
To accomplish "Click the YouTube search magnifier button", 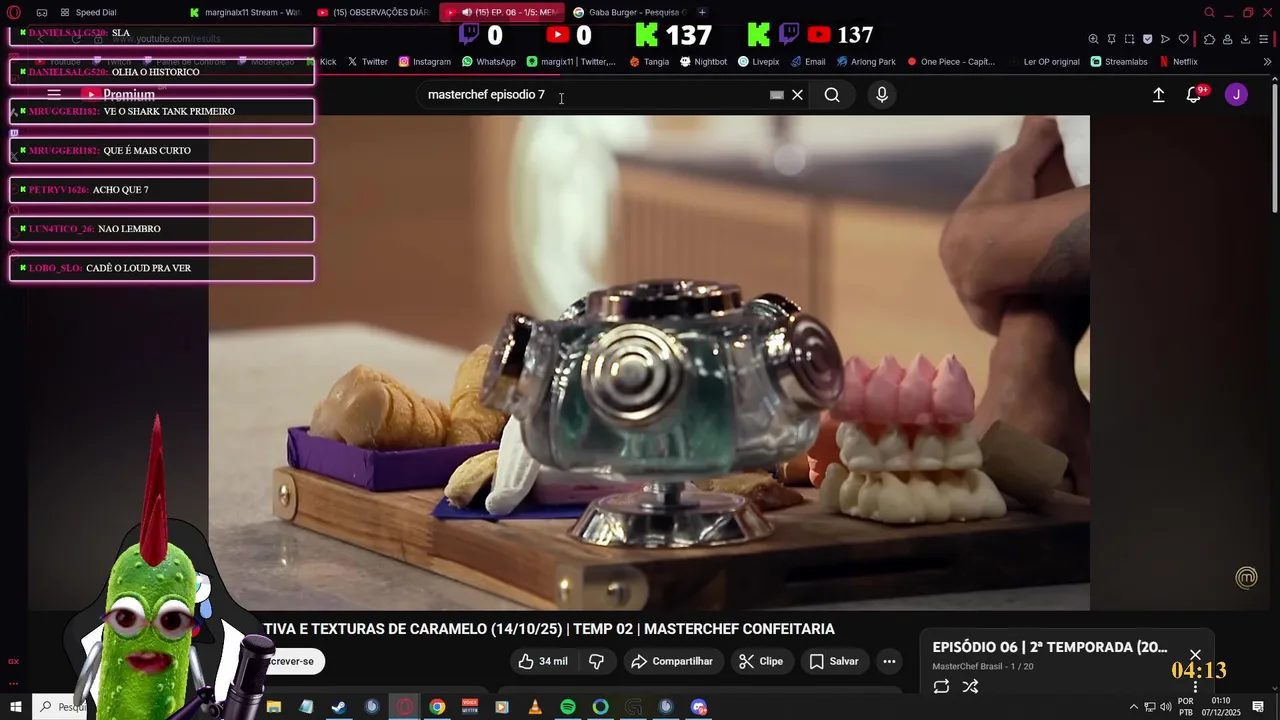I will pyautogui.click(x=832, y=95).
